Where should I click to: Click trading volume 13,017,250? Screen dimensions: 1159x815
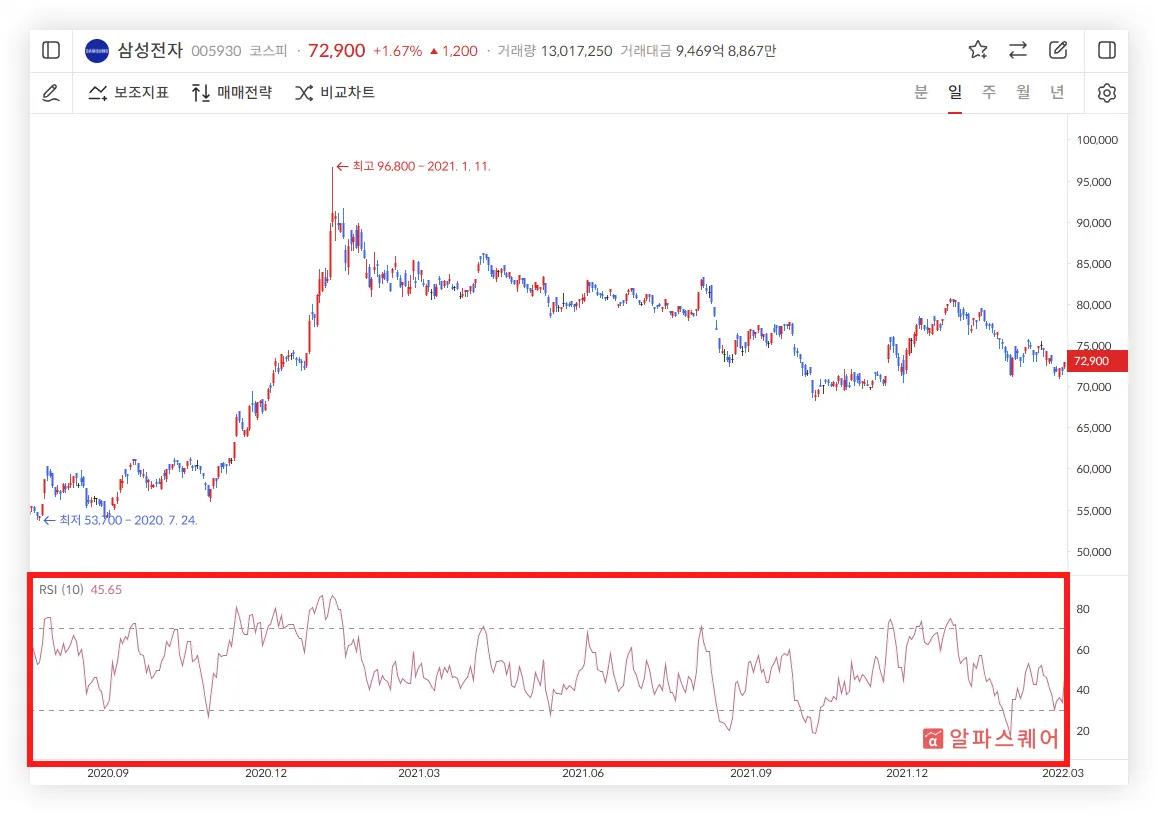(x=577, y=51)
